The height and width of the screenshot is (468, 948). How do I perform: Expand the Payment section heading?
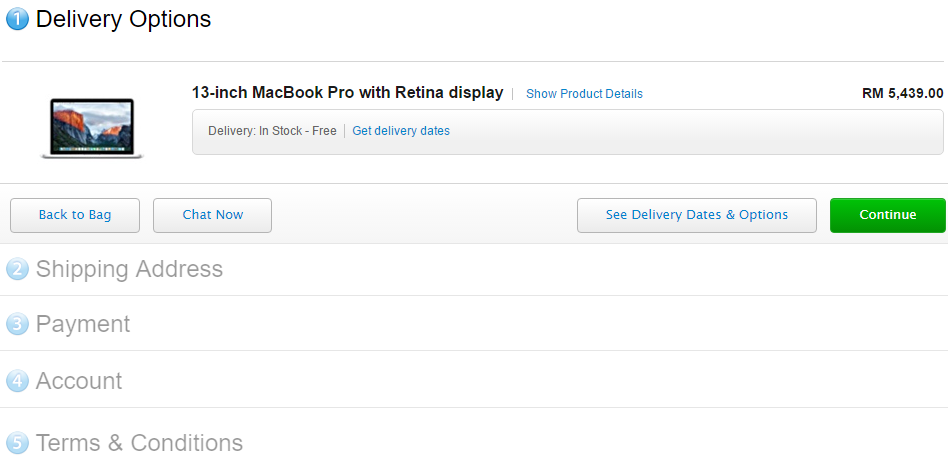coord(83,324)
